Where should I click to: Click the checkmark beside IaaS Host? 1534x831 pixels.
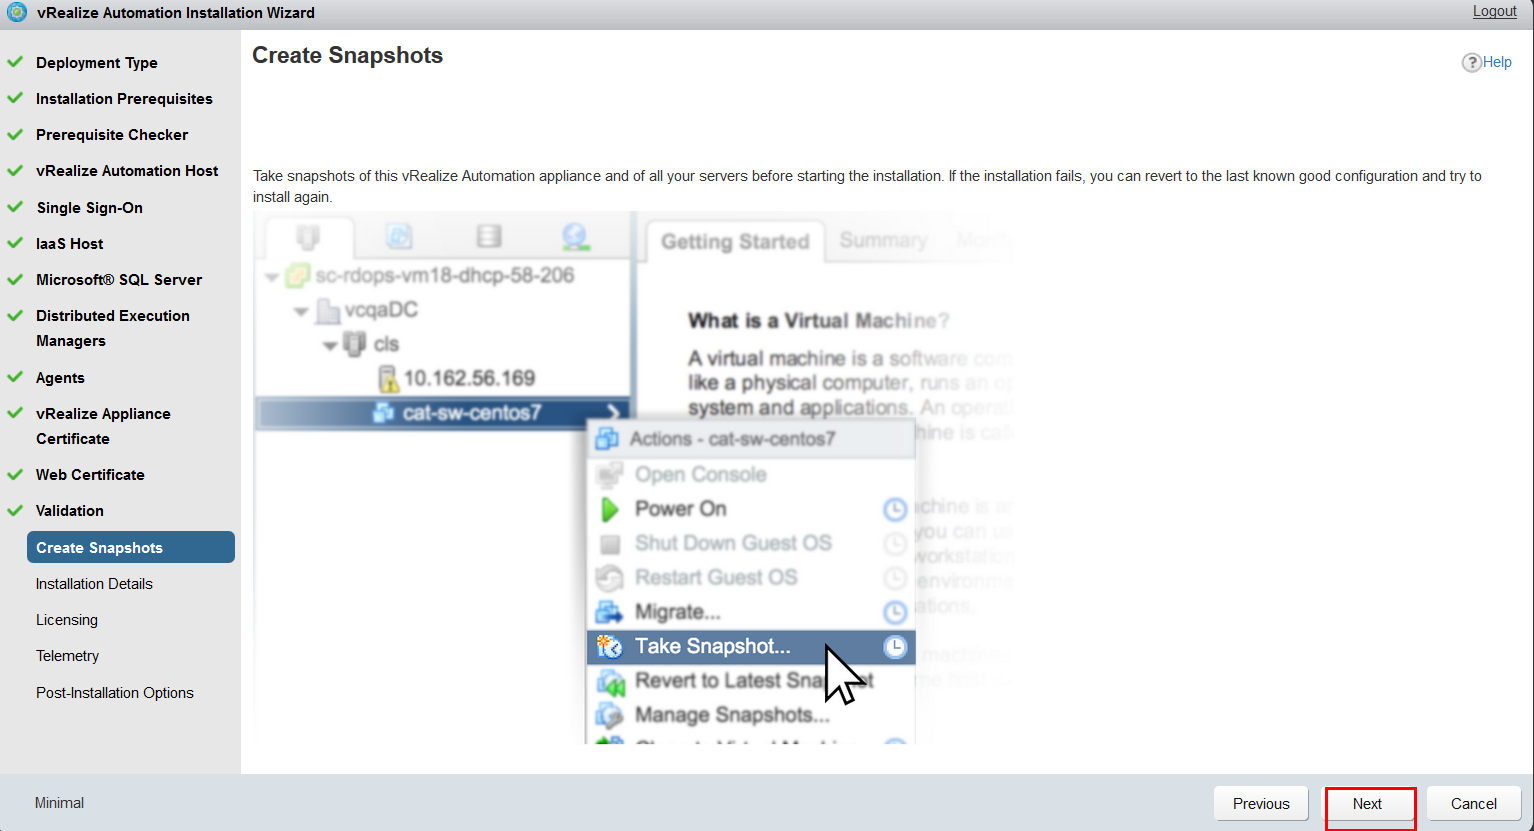tap(15, 243)
